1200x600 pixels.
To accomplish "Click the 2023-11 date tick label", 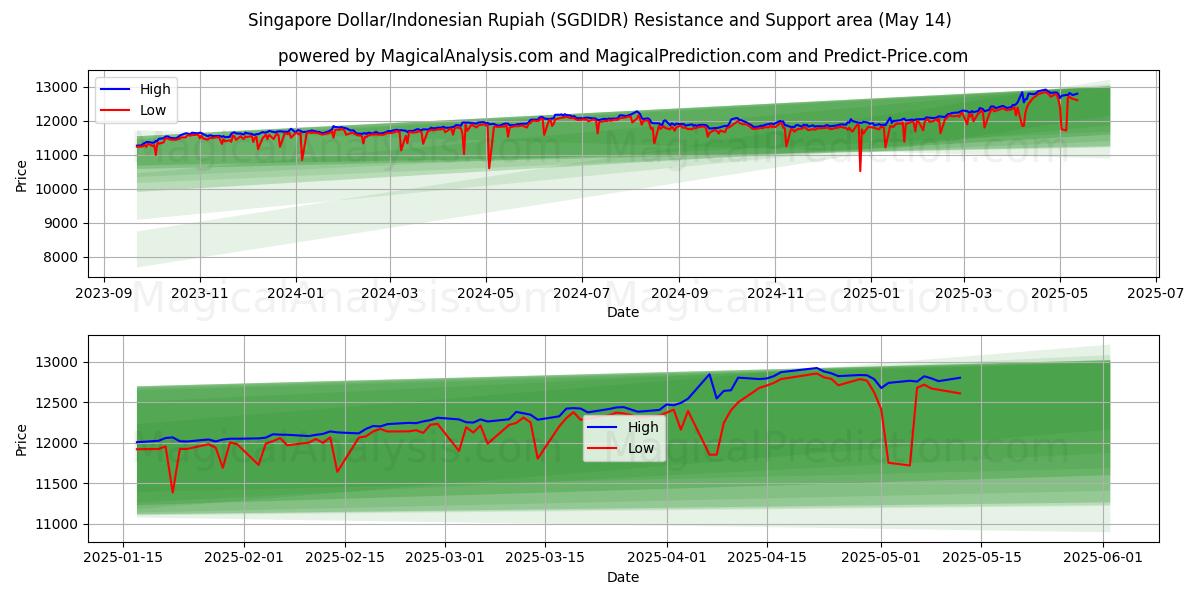I will point(200,294).
